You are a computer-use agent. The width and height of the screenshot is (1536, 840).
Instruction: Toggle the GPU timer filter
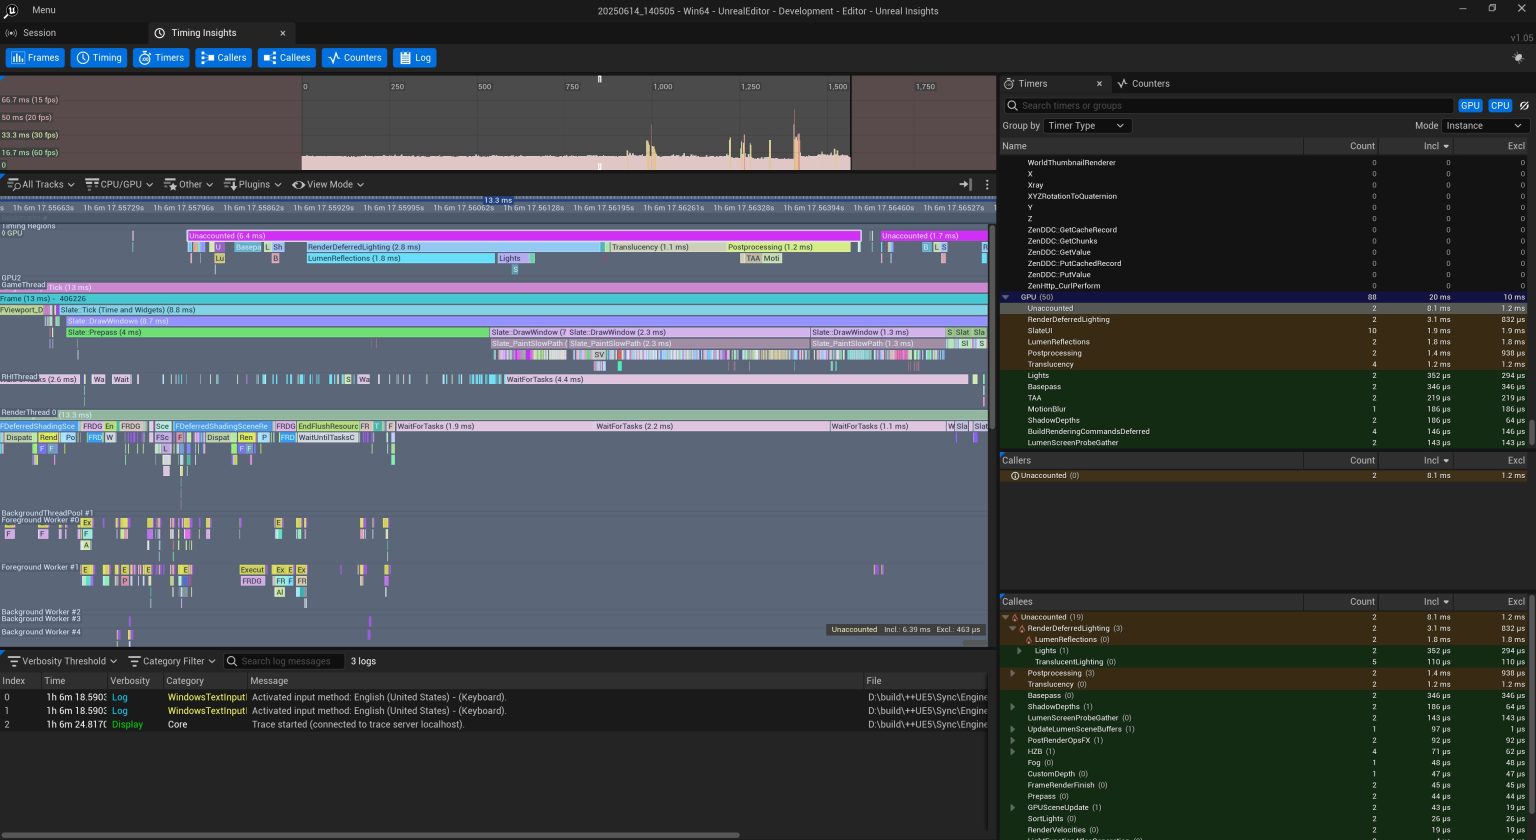pyautogui.click(x=1470, y=105)
